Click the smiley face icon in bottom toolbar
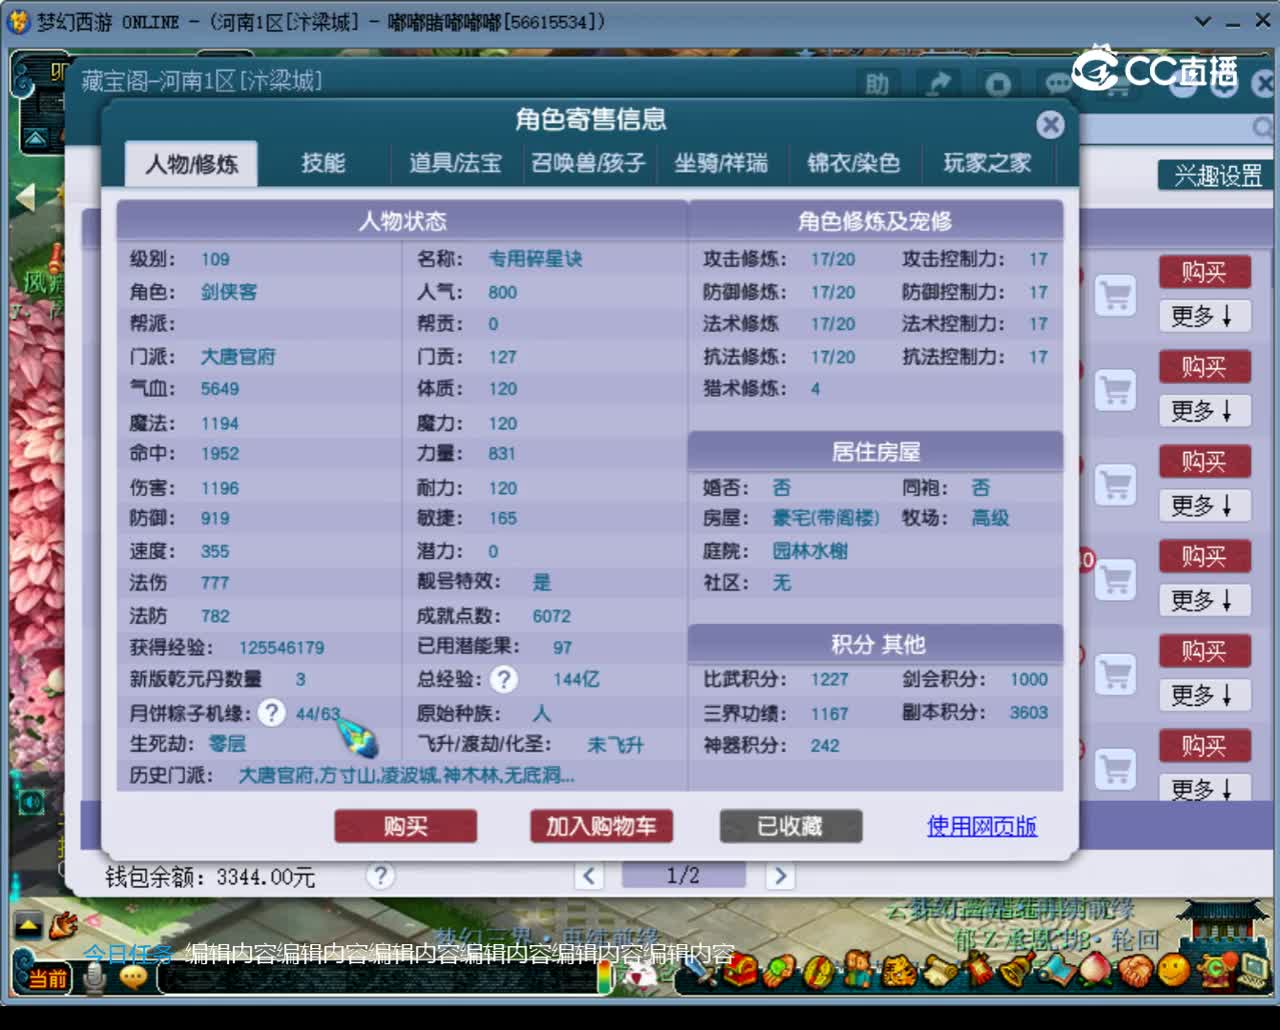 [x=1174, y=970]
